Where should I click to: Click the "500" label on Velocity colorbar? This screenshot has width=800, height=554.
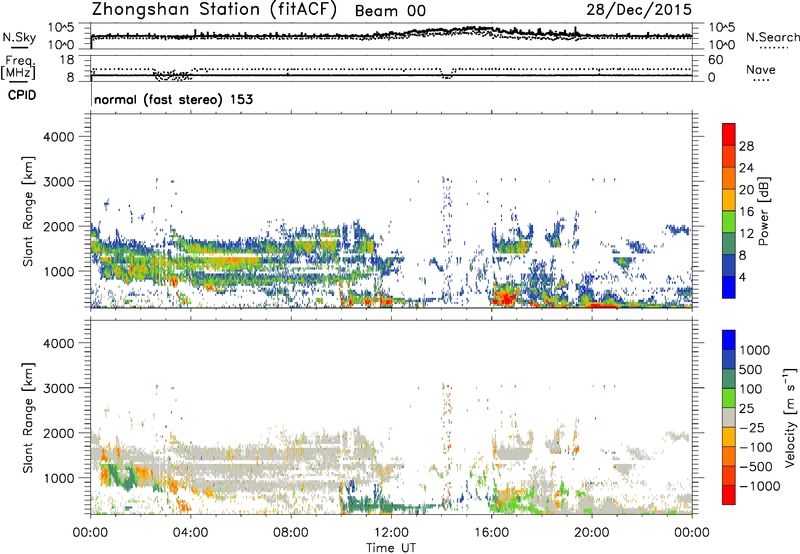point(753,370)
